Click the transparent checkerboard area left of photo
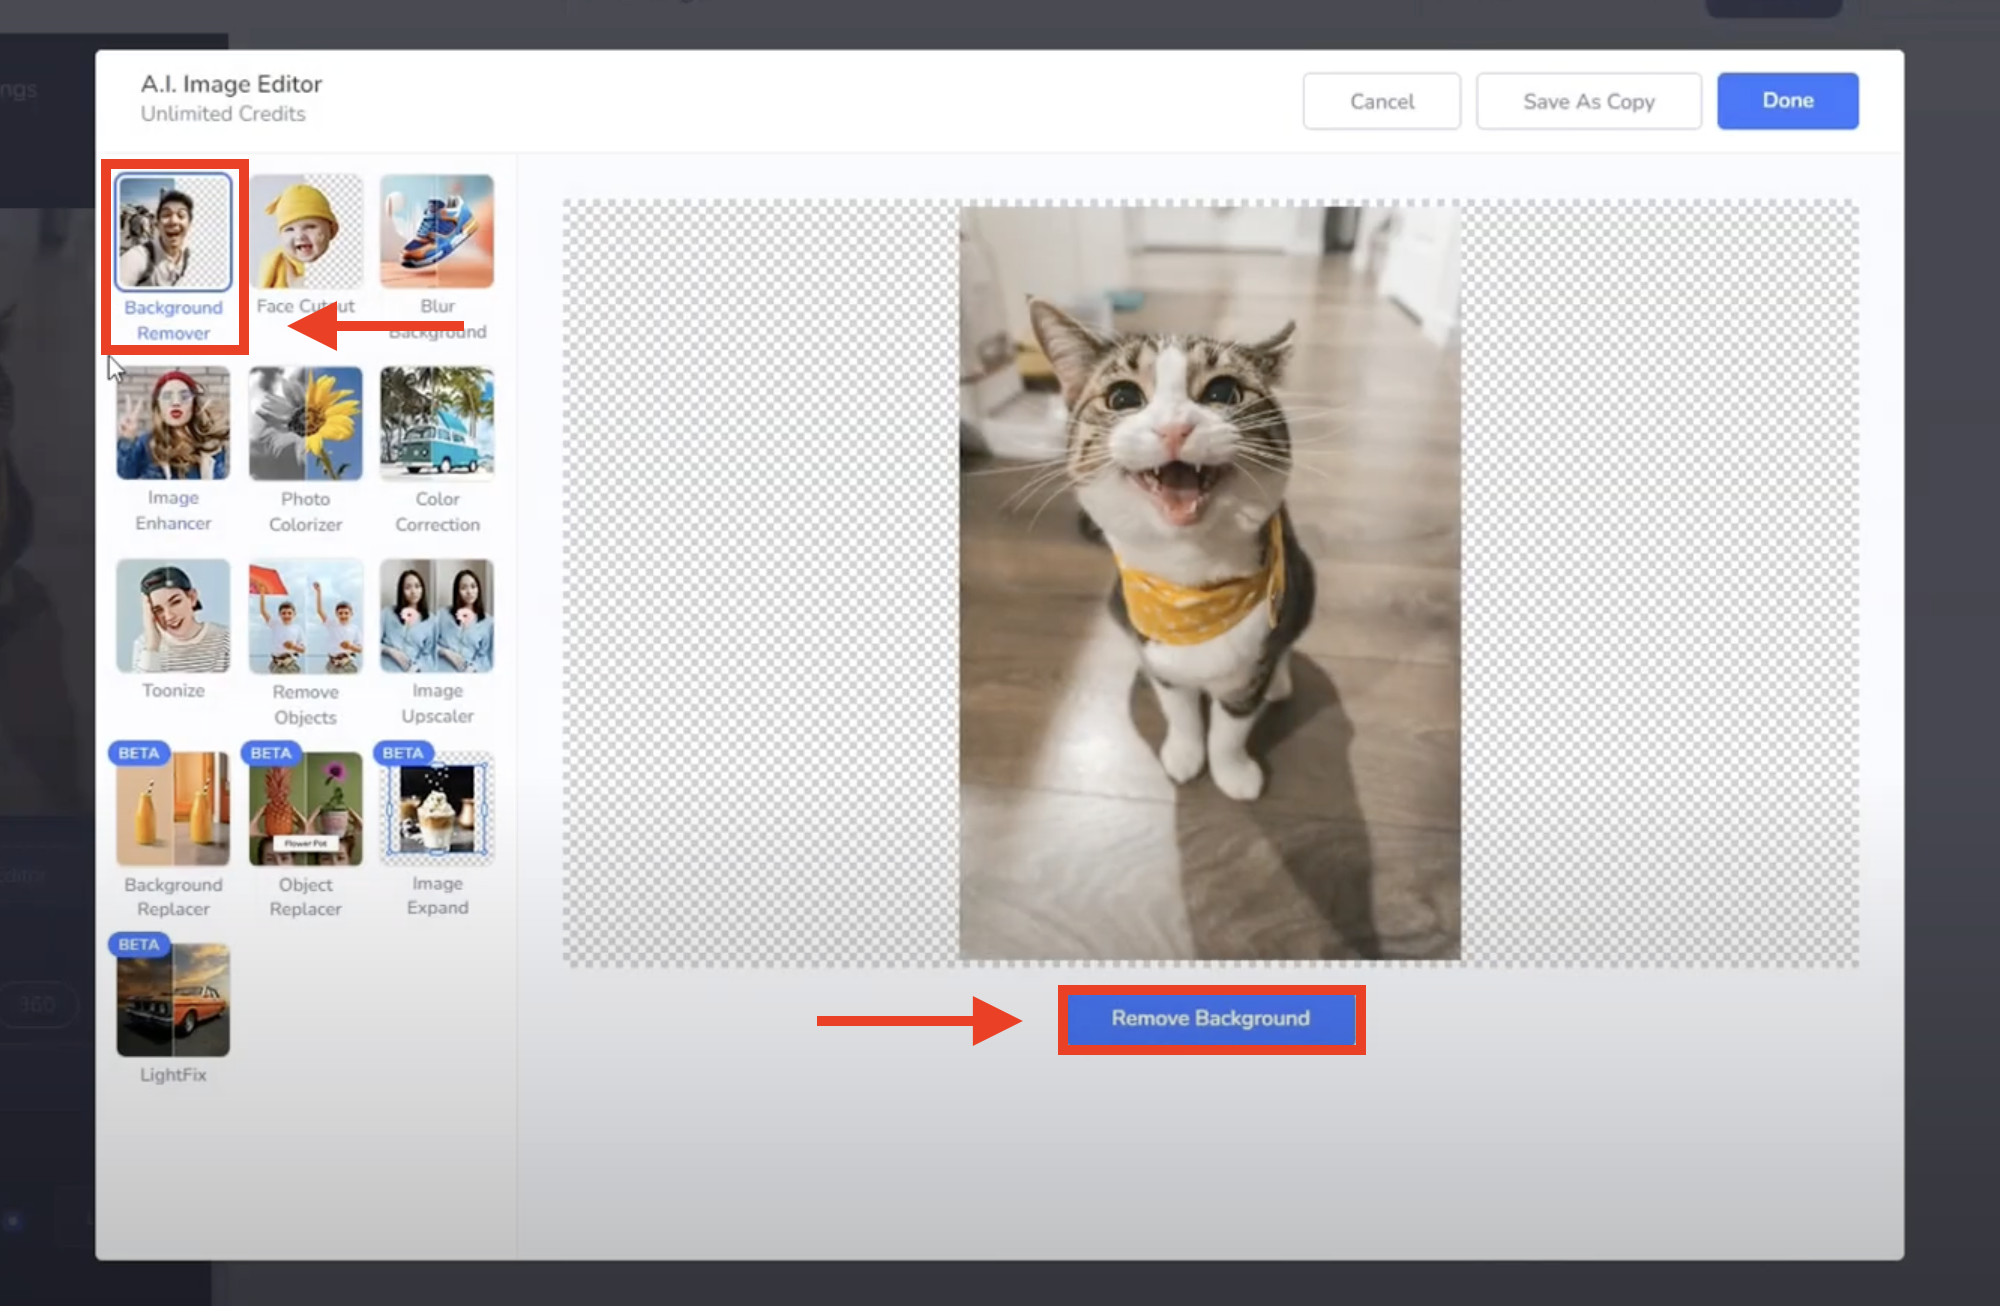This screenshot has height=1306, width=2000. (x=760, y=582)
